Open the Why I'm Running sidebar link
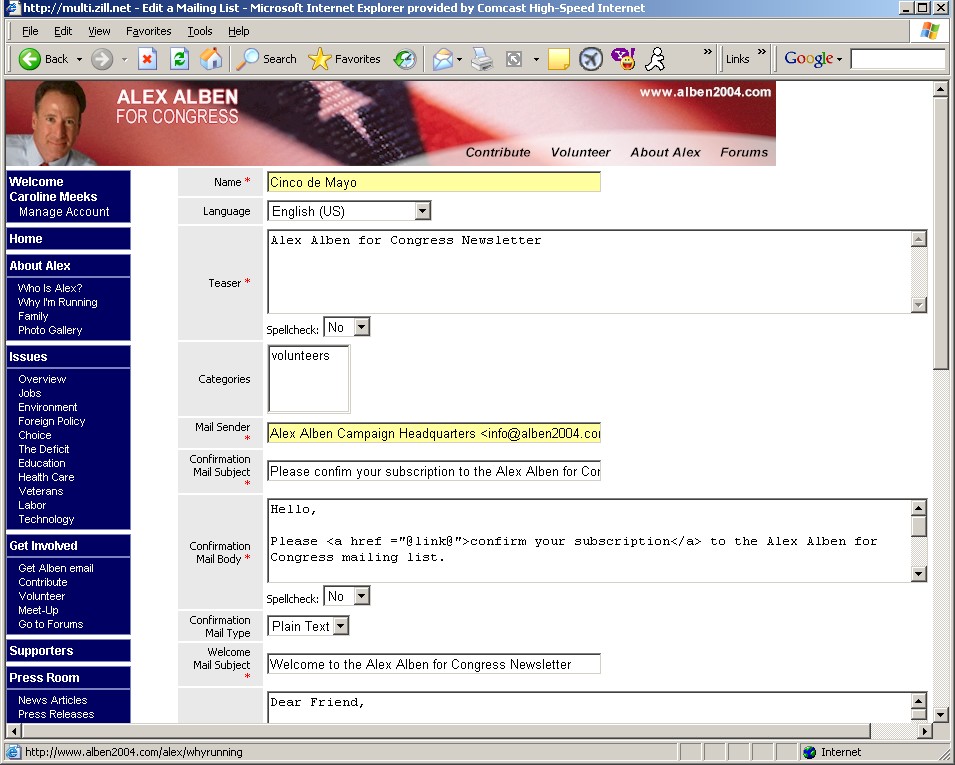The image size is (955, 765). tap(57, 302)
